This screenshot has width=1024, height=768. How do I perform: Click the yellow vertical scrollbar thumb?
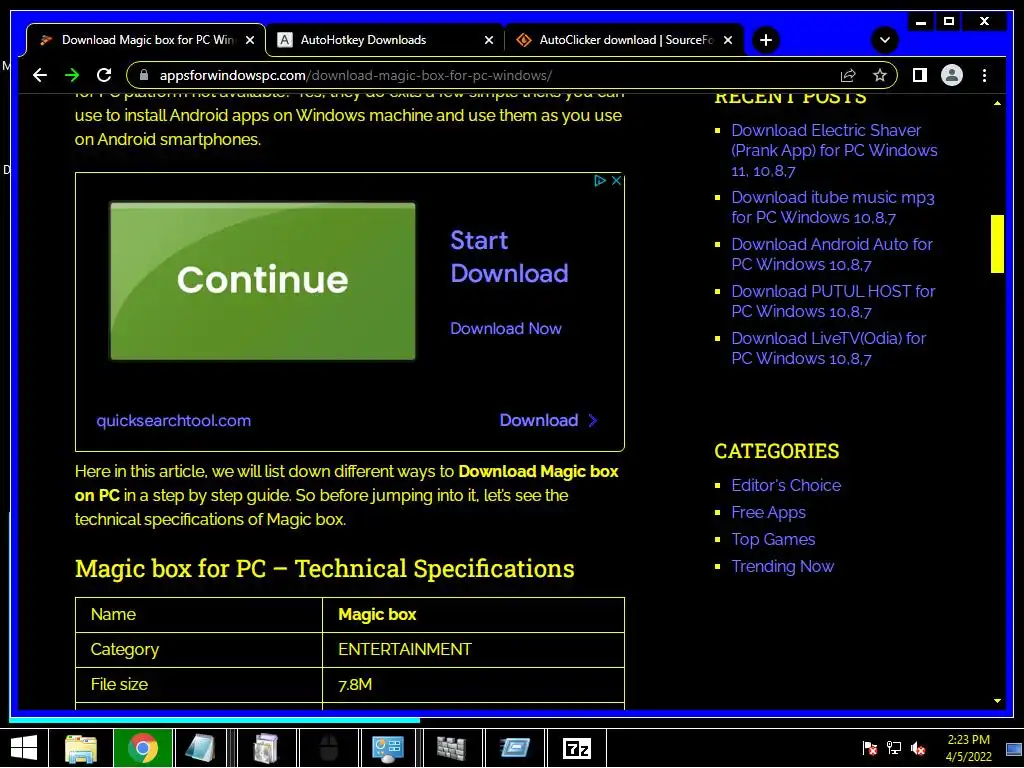pos(997,244)
